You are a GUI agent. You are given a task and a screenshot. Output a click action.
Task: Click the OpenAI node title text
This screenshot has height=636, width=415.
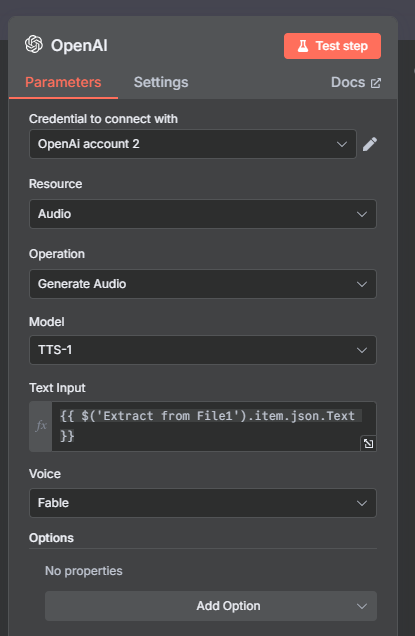click(79, 45)
